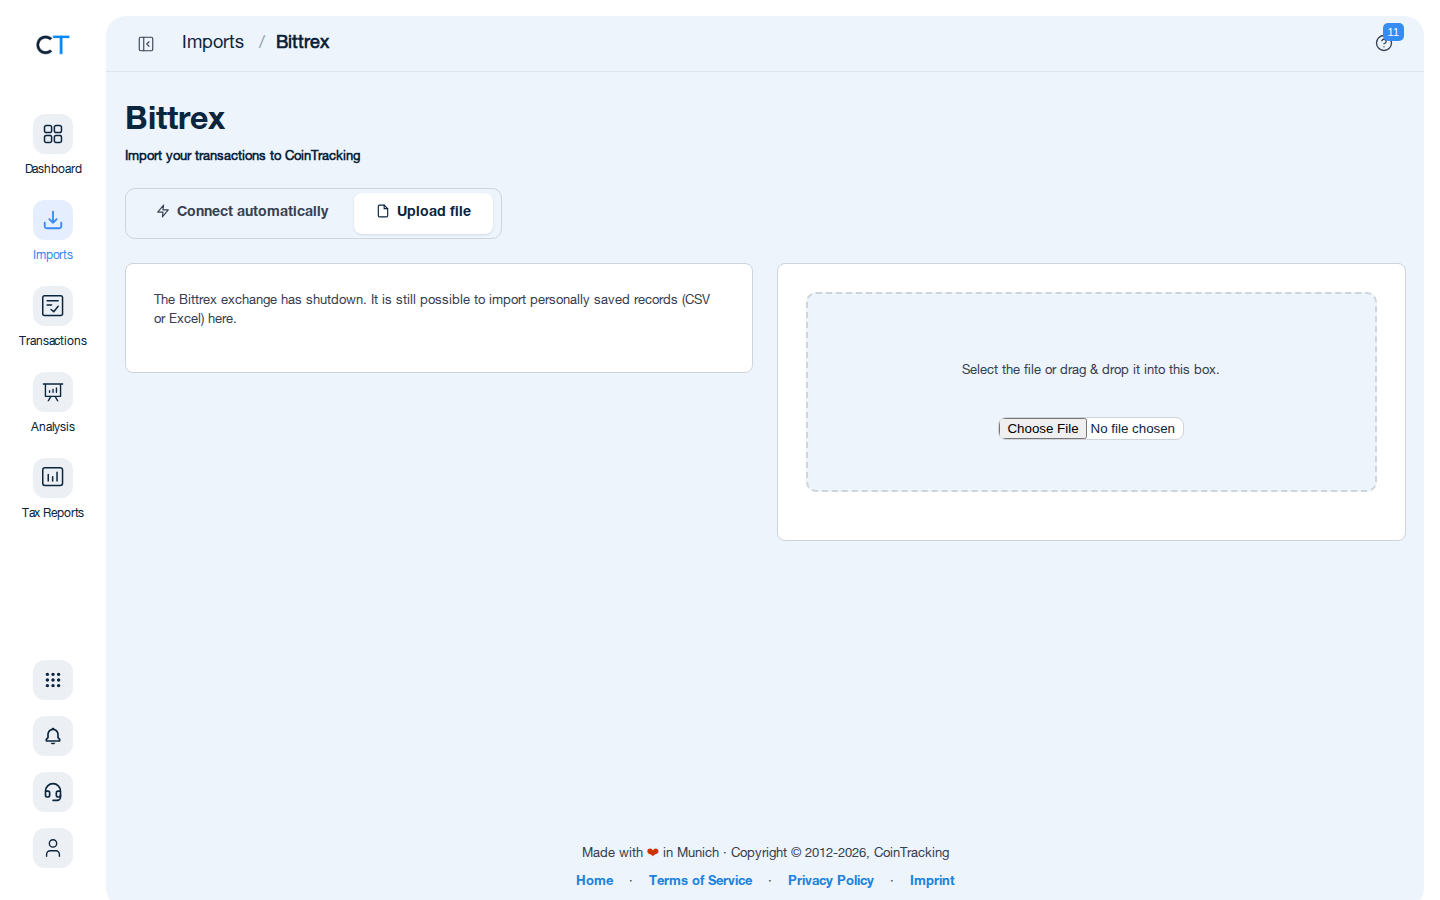Open the Terms of Service link
Image resolution: width=1440 pixels, height=900 pixels.
click(700, 881)
